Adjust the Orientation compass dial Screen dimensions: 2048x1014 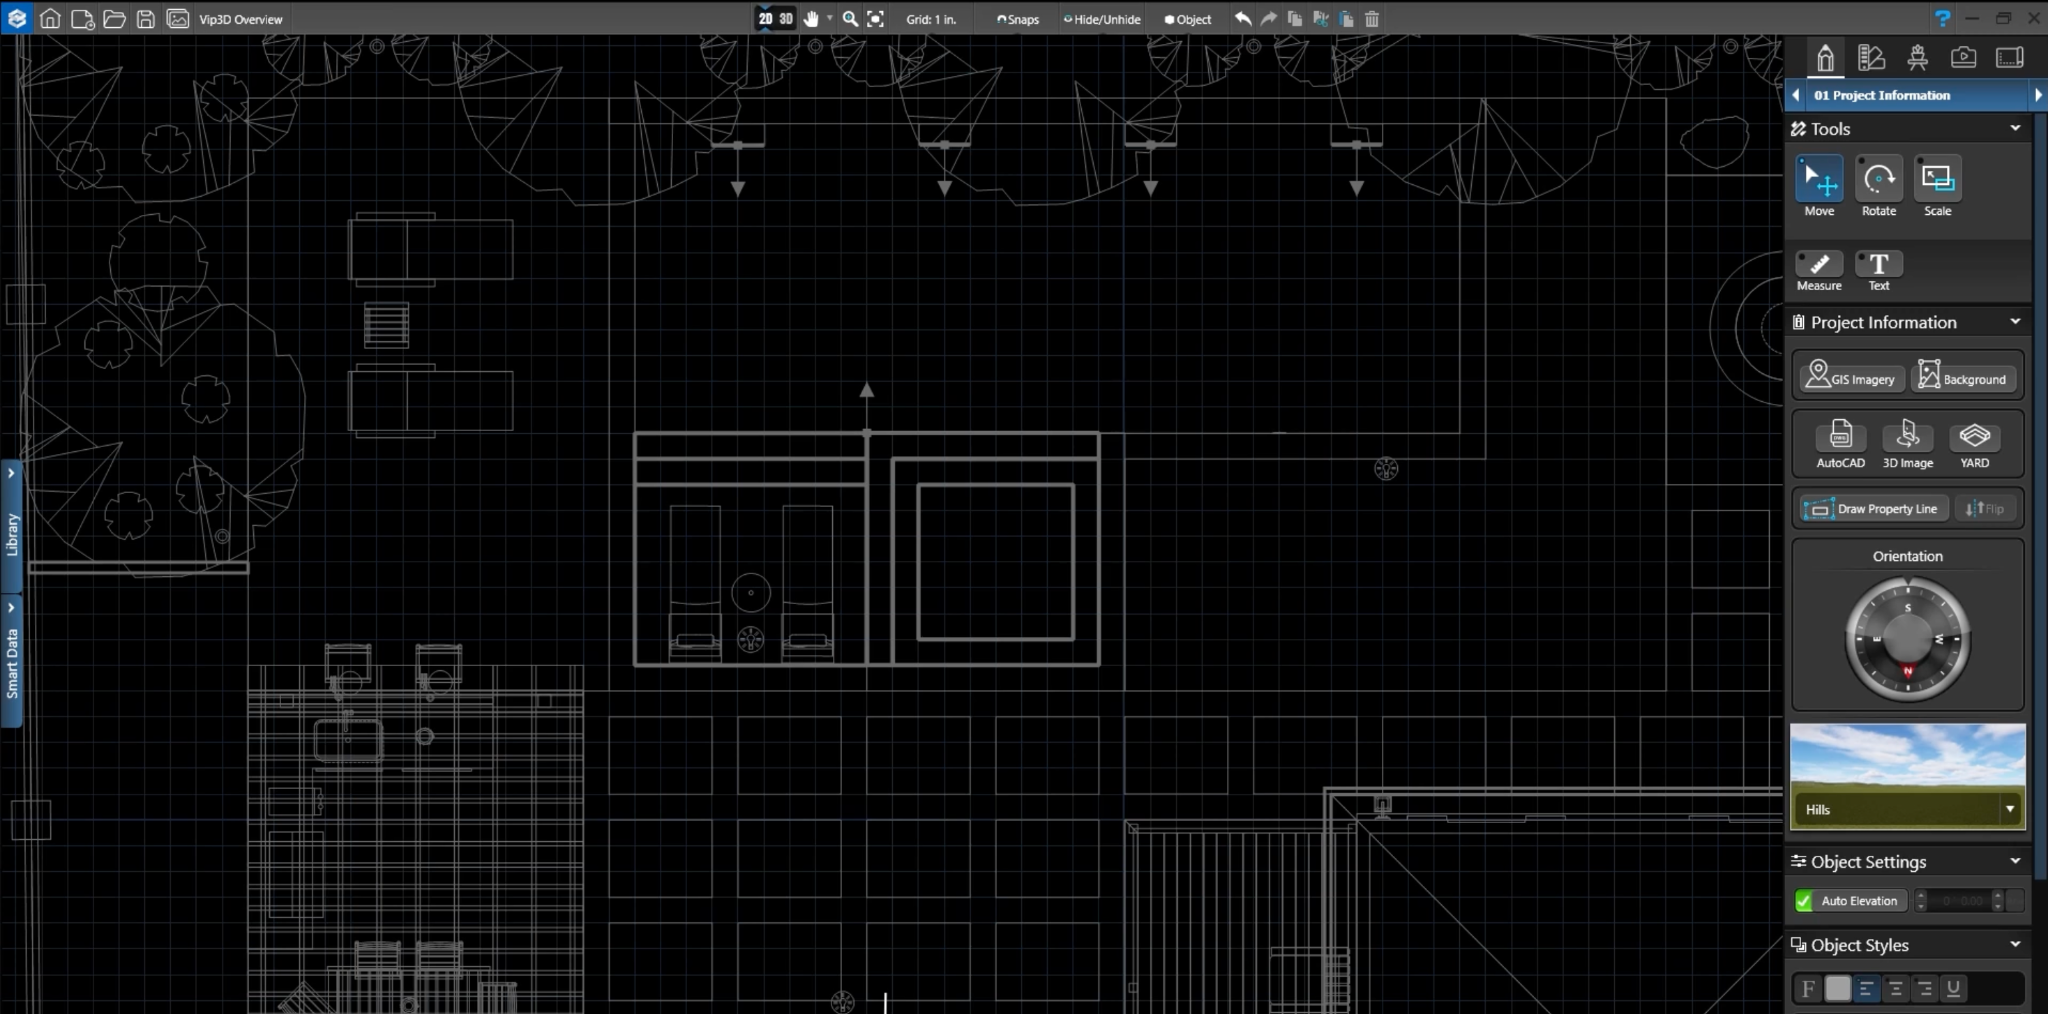pos(1907,640)
